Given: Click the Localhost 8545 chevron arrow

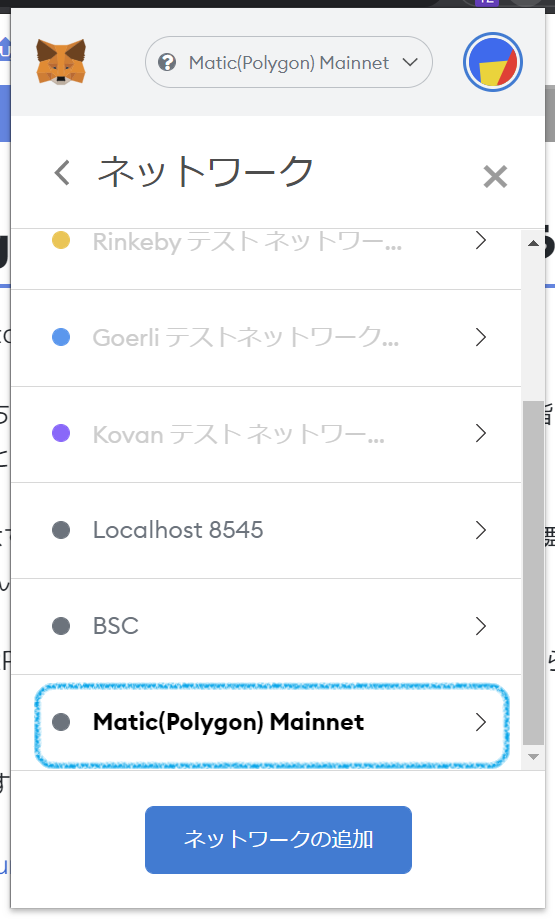Looking at the screenshot, I should click(x=480, y=530).
